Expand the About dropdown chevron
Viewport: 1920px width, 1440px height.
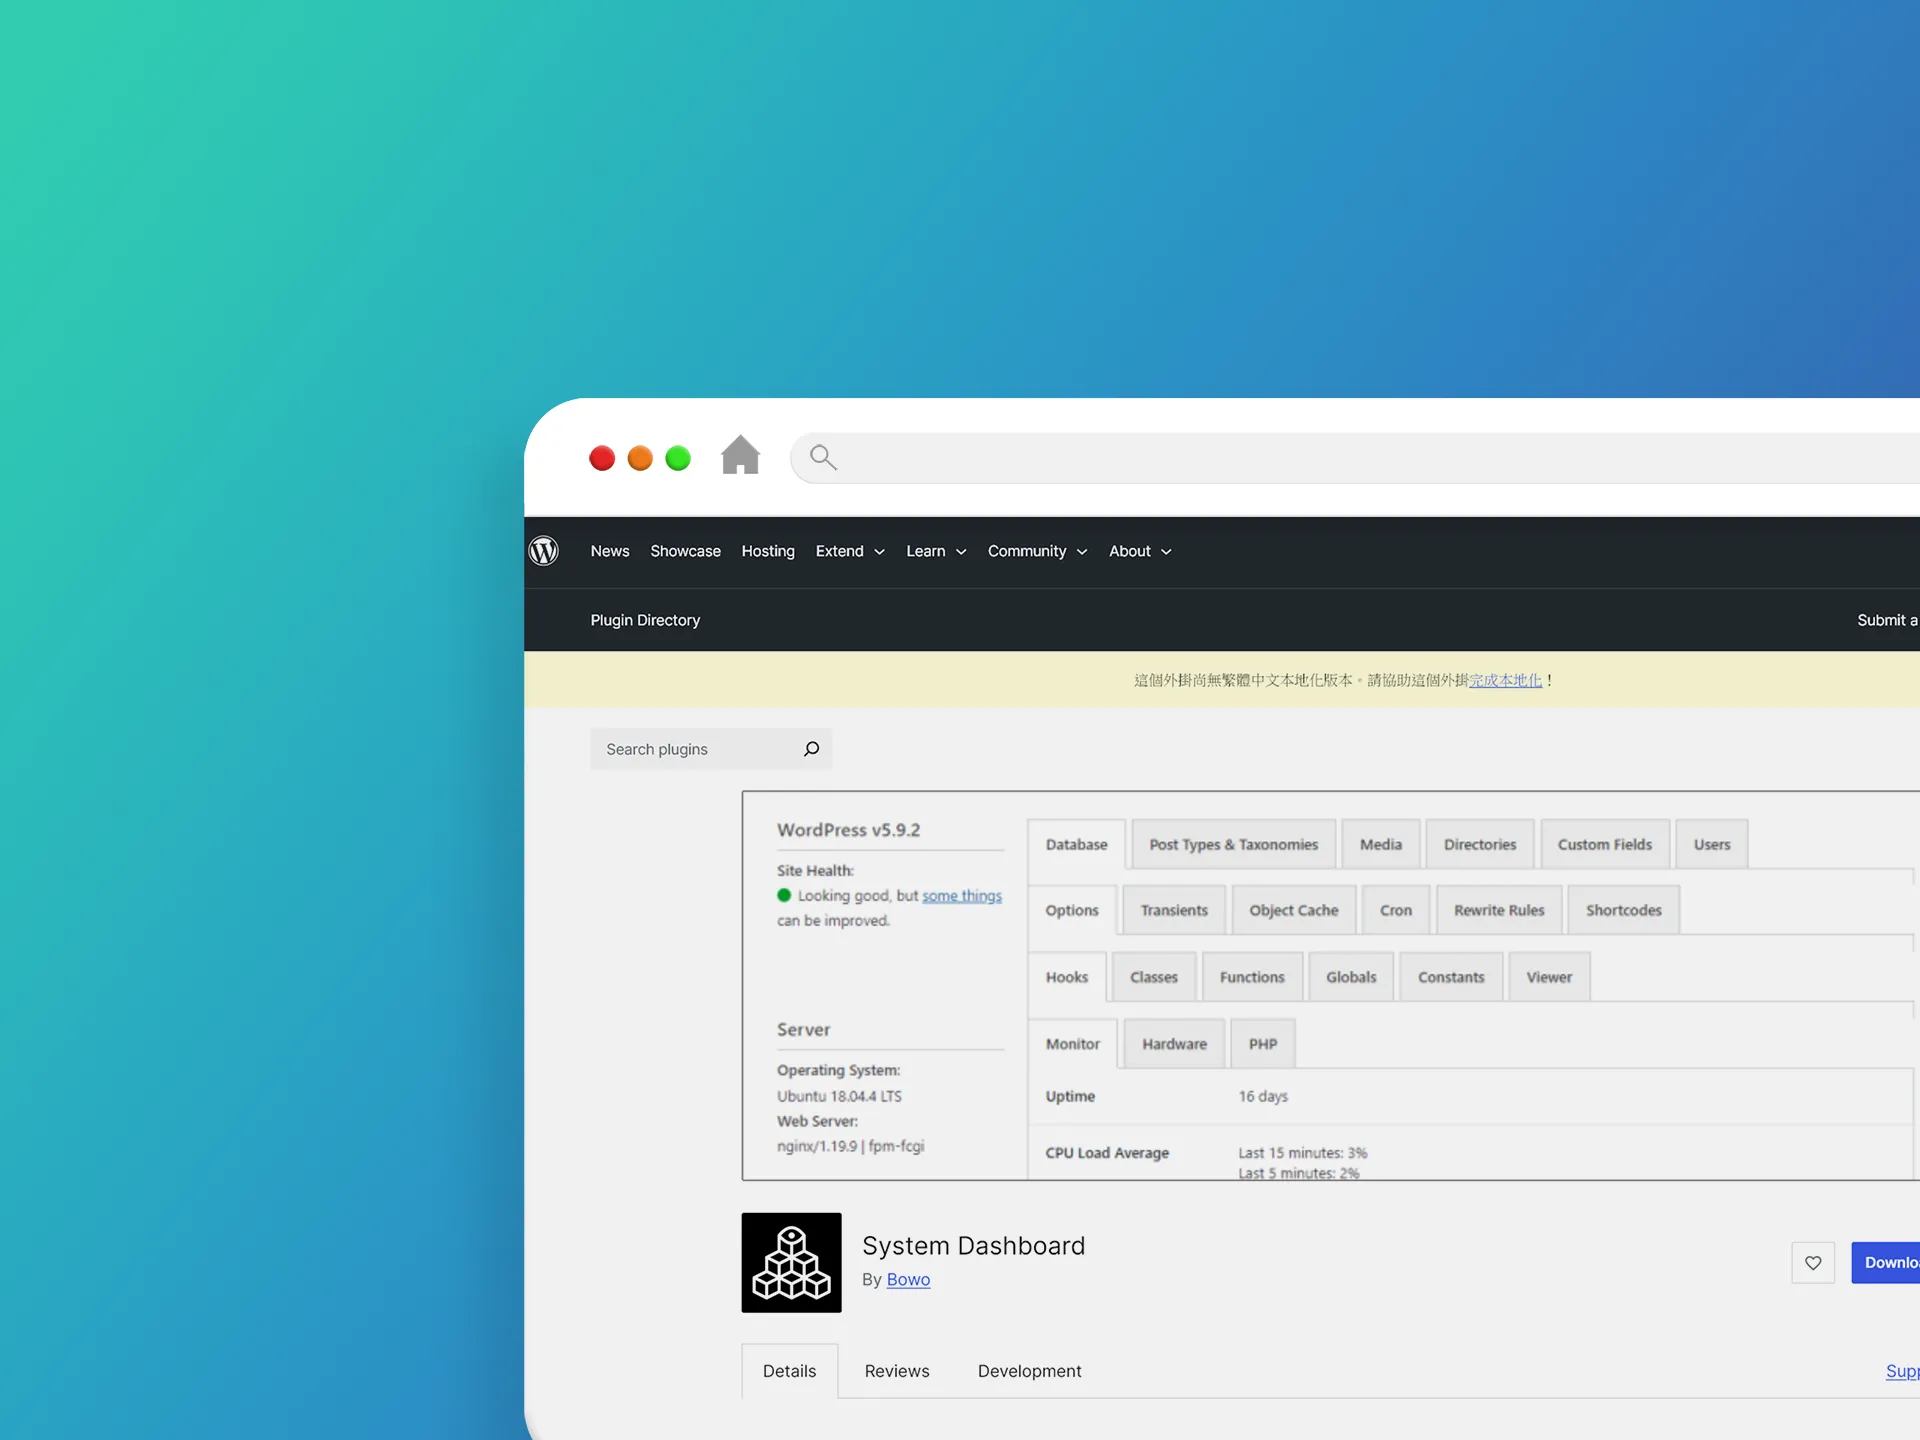(1166, 552)
